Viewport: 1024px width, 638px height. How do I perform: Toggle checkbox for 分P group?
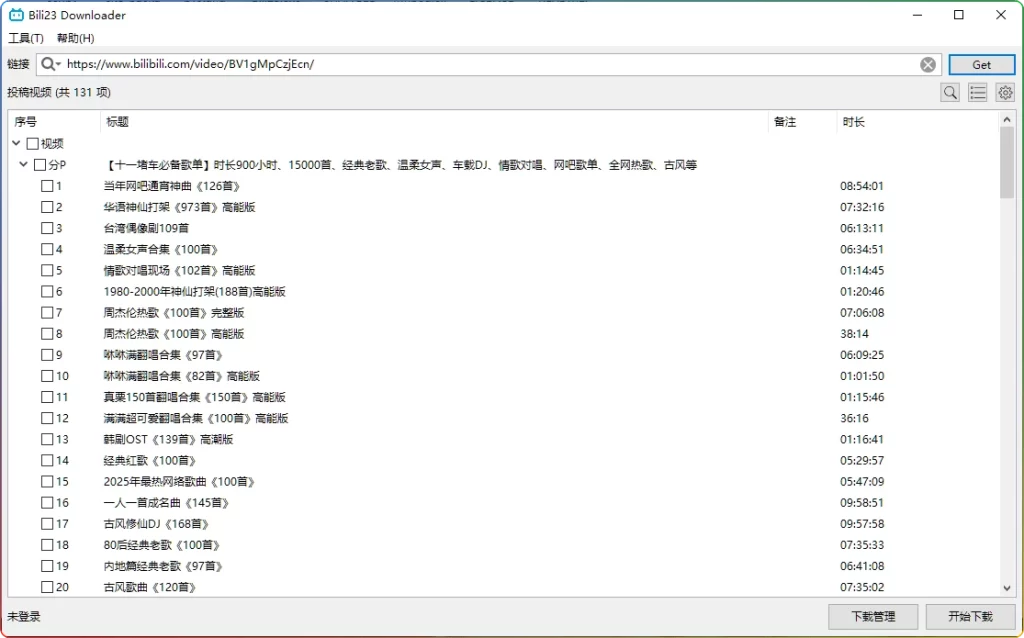(x=40, y=165)
